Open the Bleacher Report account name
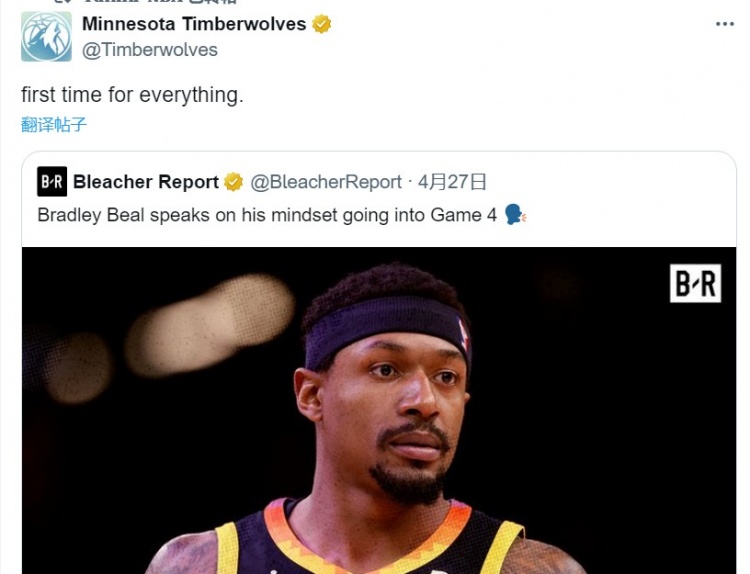Image resolution: width=750 pixels, height=574 pixels. click(146, 182)
